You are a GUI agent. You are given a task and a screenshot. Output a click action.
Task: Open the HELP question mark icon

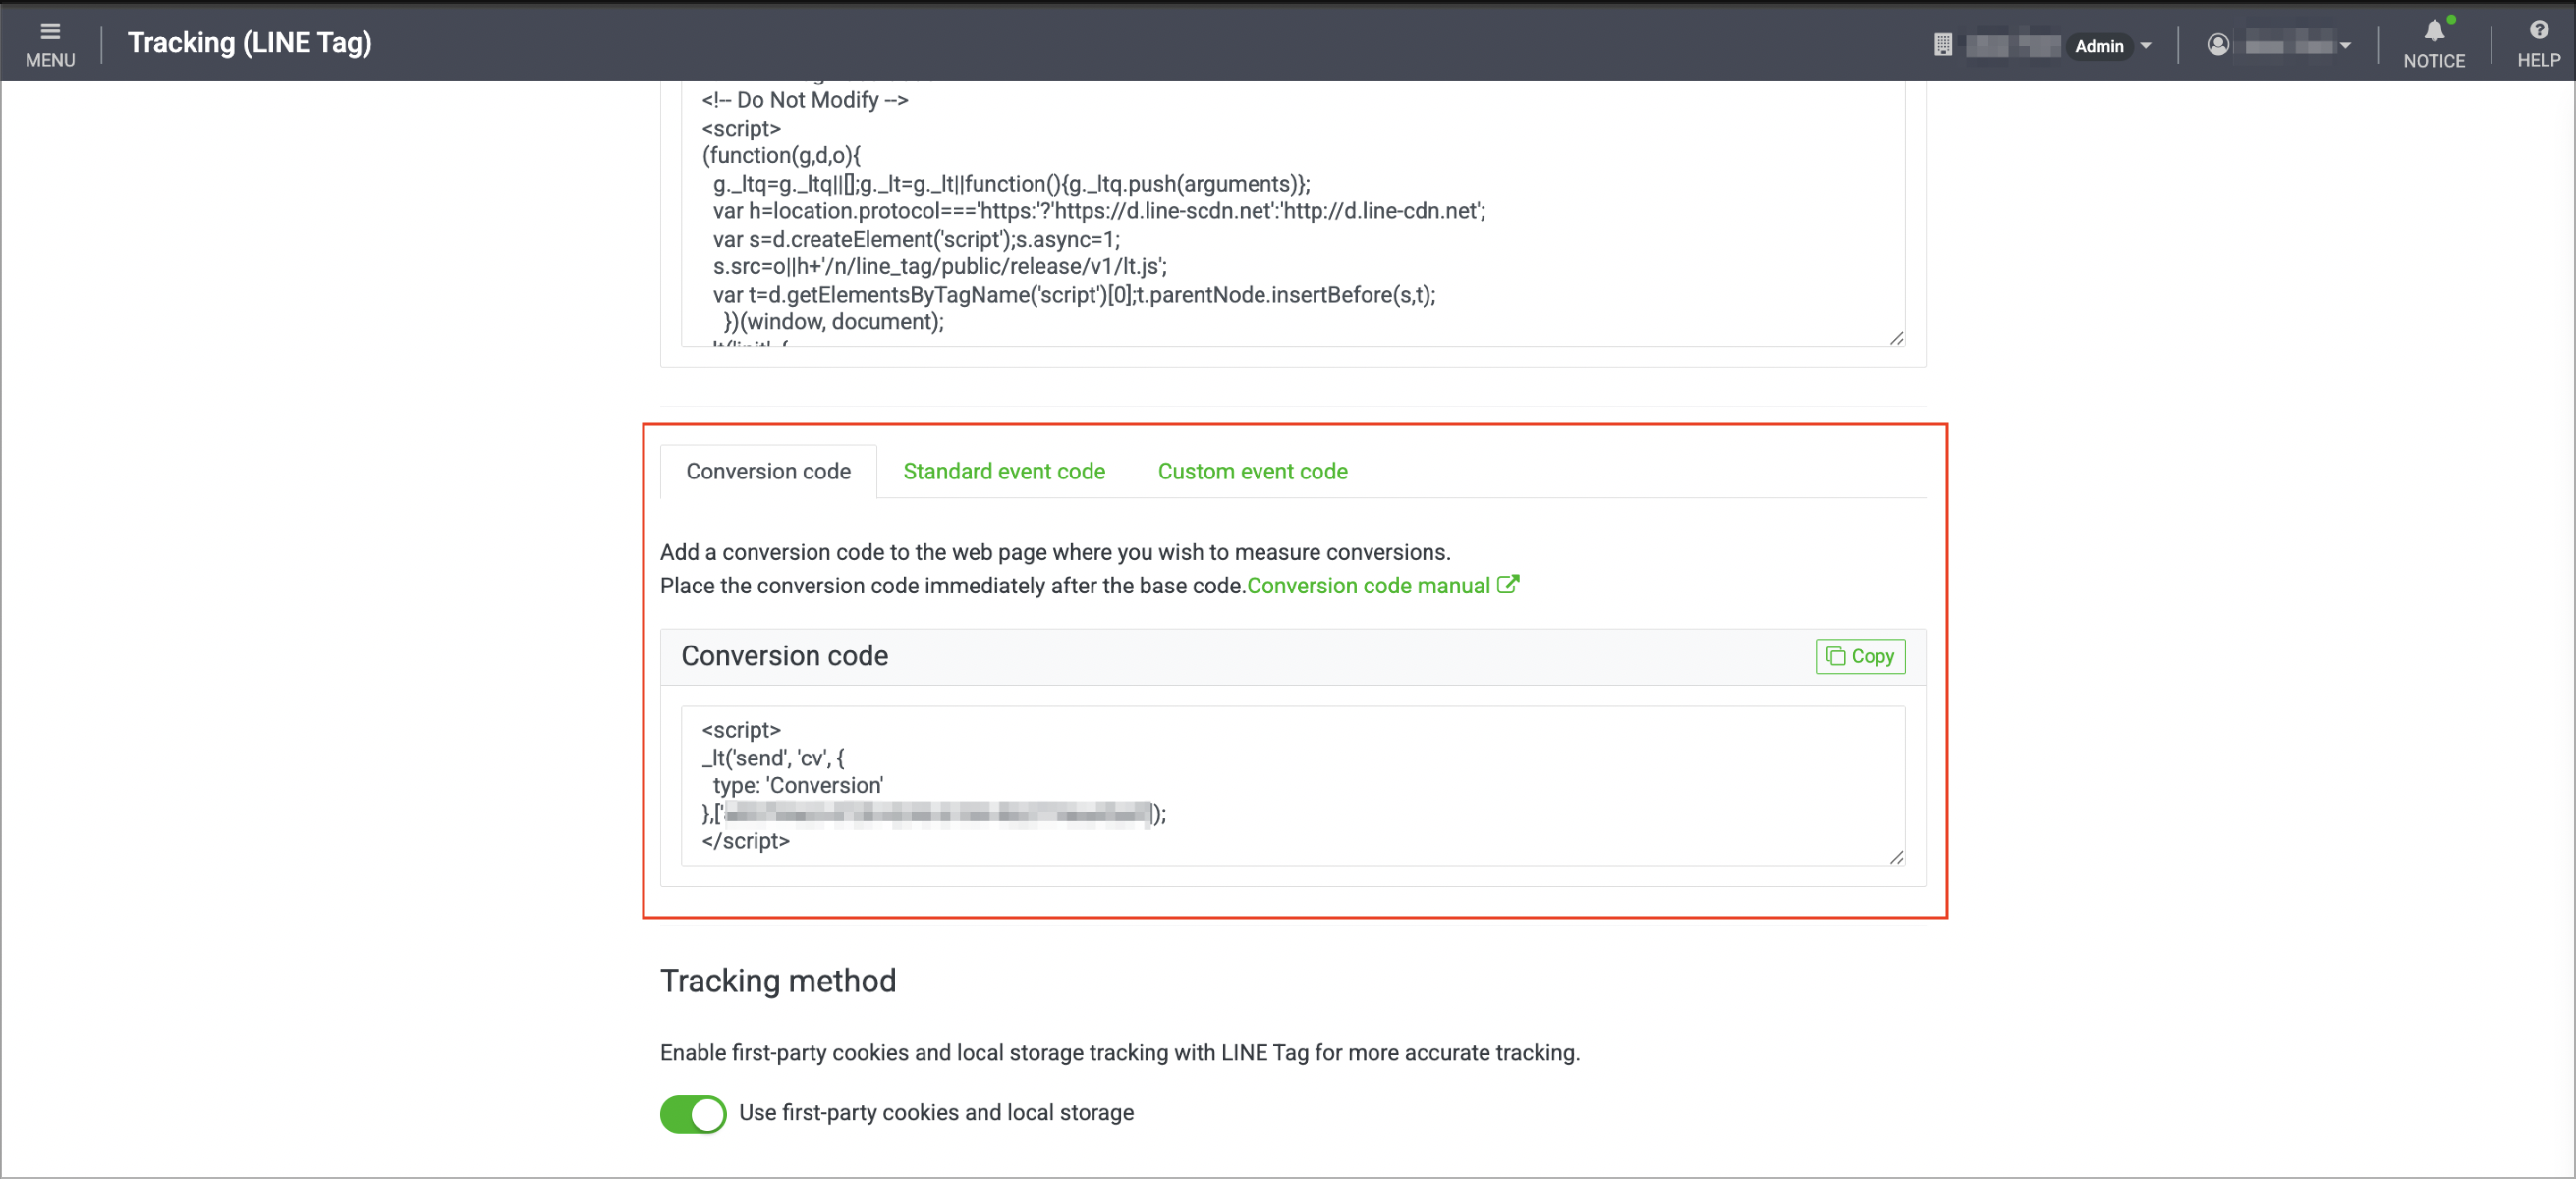[x=2538, y=30]
